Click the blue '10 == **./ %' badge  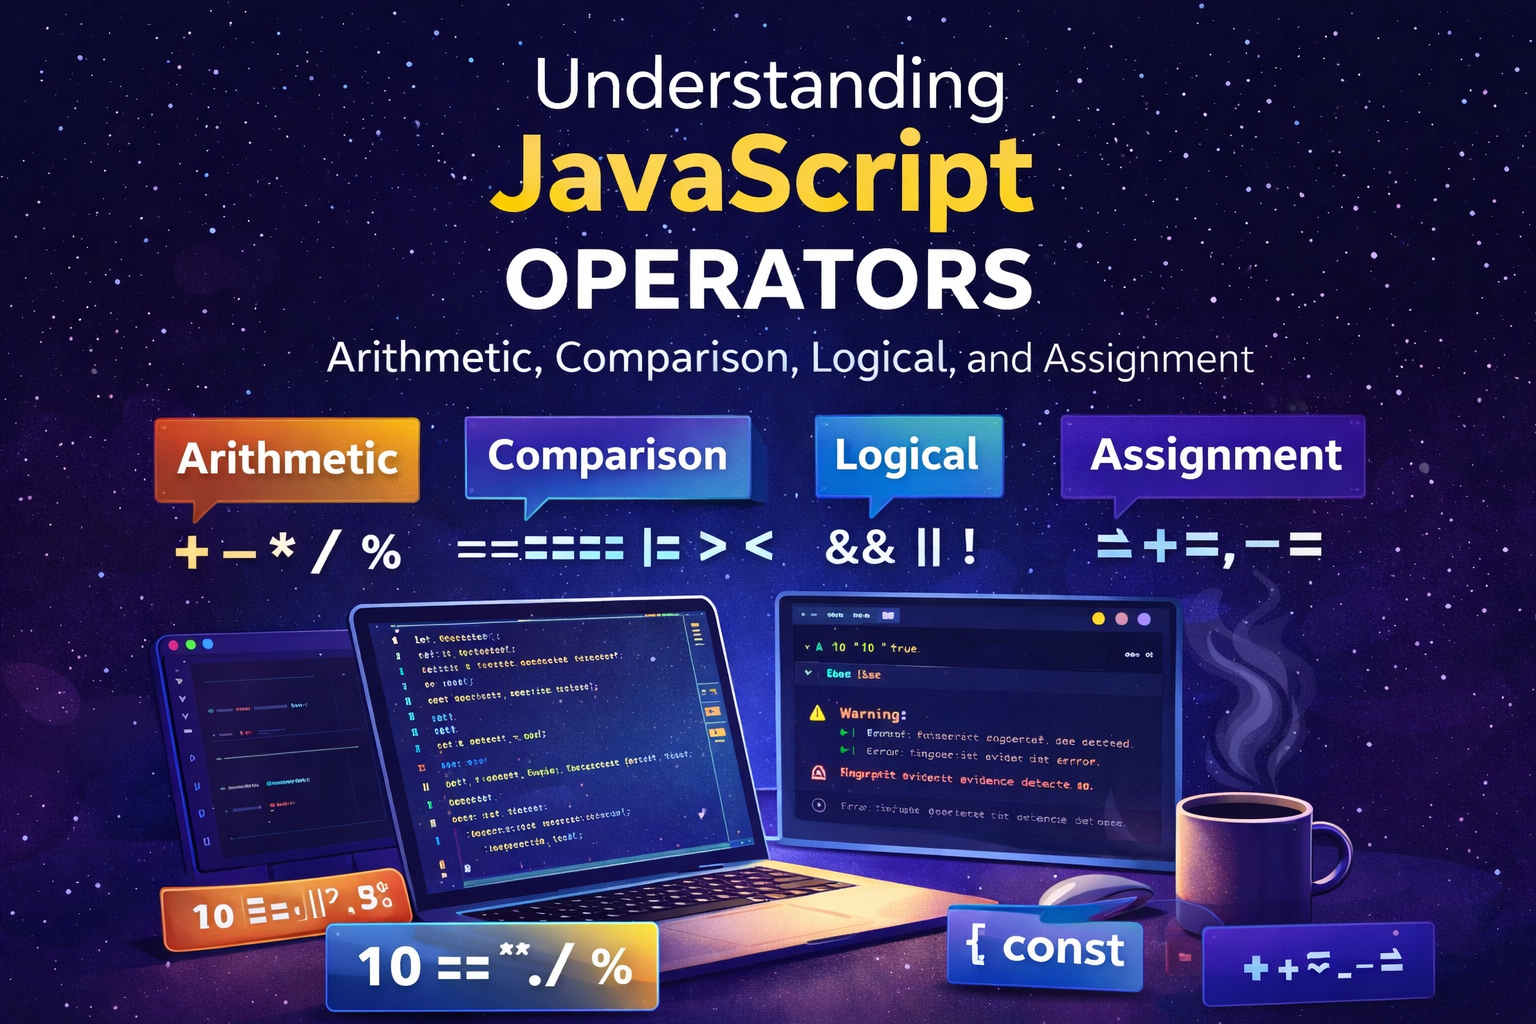pyautogui.click(x=493, y=966)
